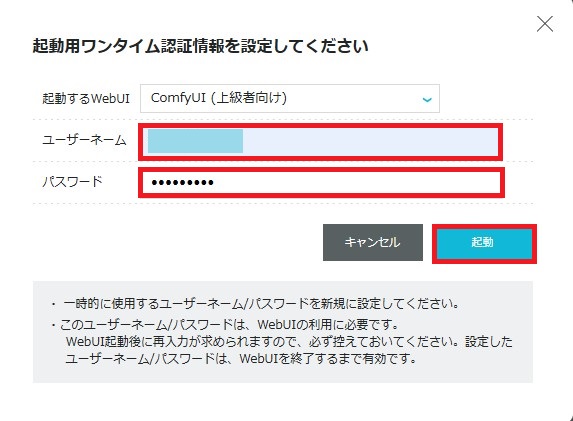Close the dialog with the X icon
This screenshot has height=421, width=573.
[544, 24]
